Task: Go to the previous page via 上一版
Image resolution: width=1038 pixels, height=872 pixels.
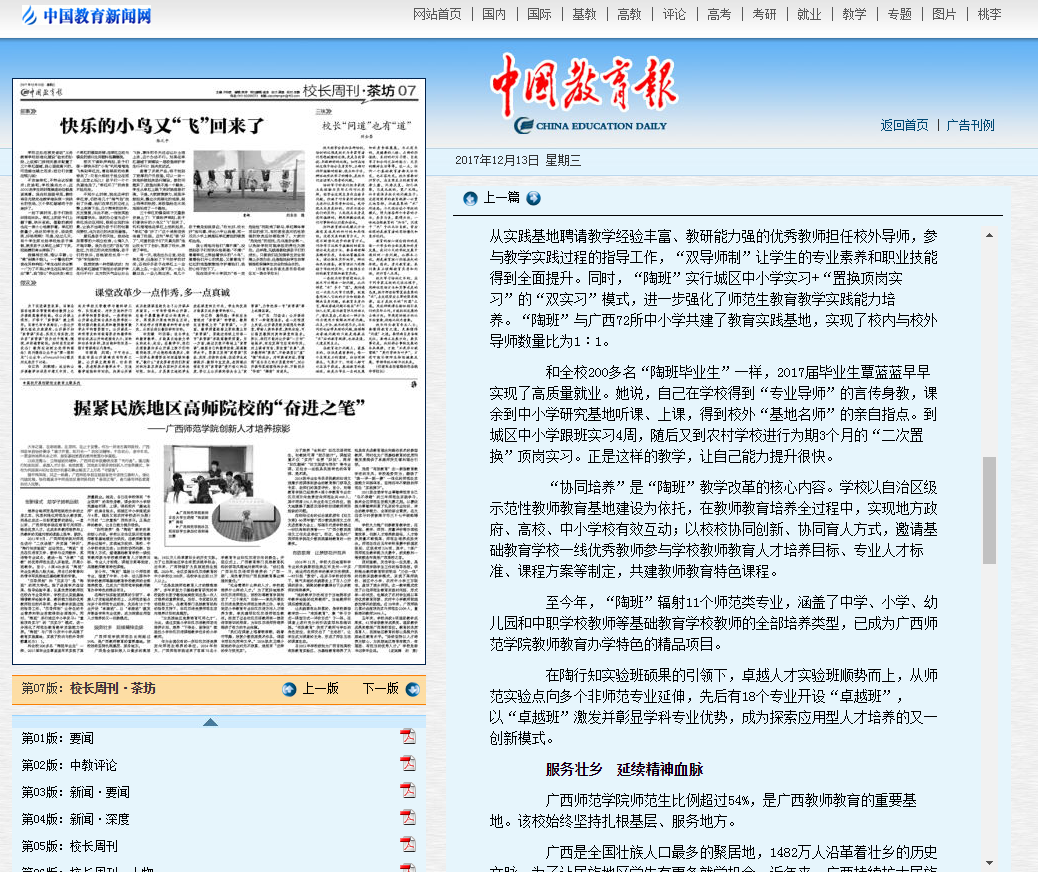Action: click(320, 689)
